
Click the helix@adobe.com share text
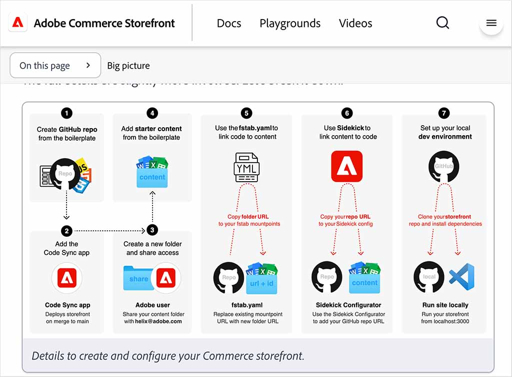(x=153, y=318)
